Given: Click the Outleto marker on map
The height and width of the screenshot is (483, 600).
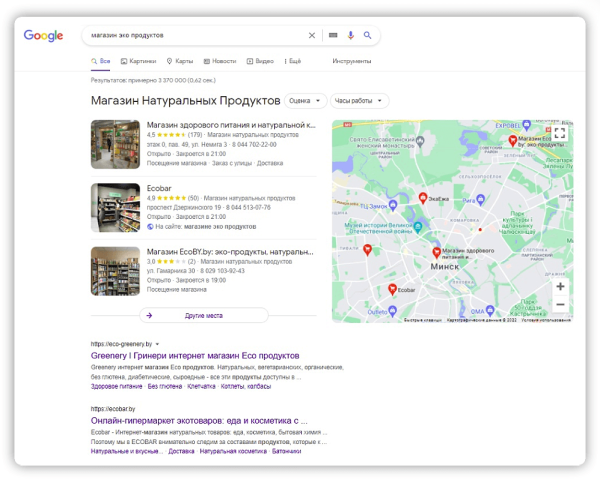Looking at the screenshot, I should tap(392, 310).
